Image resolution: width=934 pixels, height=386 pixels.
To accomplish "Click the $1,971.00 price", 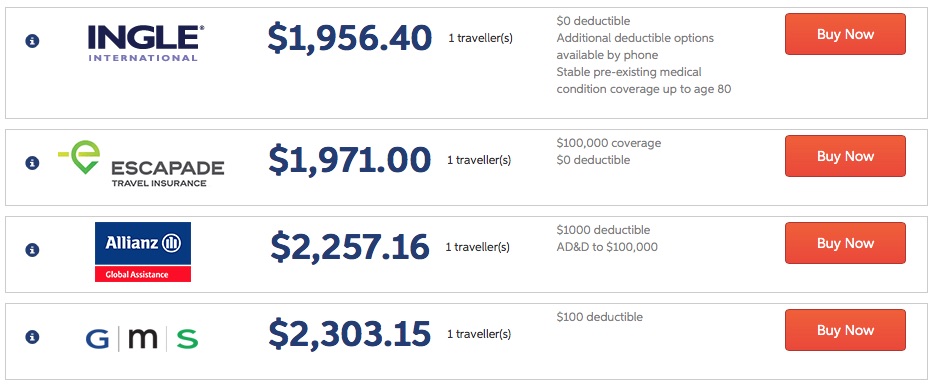I will (x=349, y=160).
